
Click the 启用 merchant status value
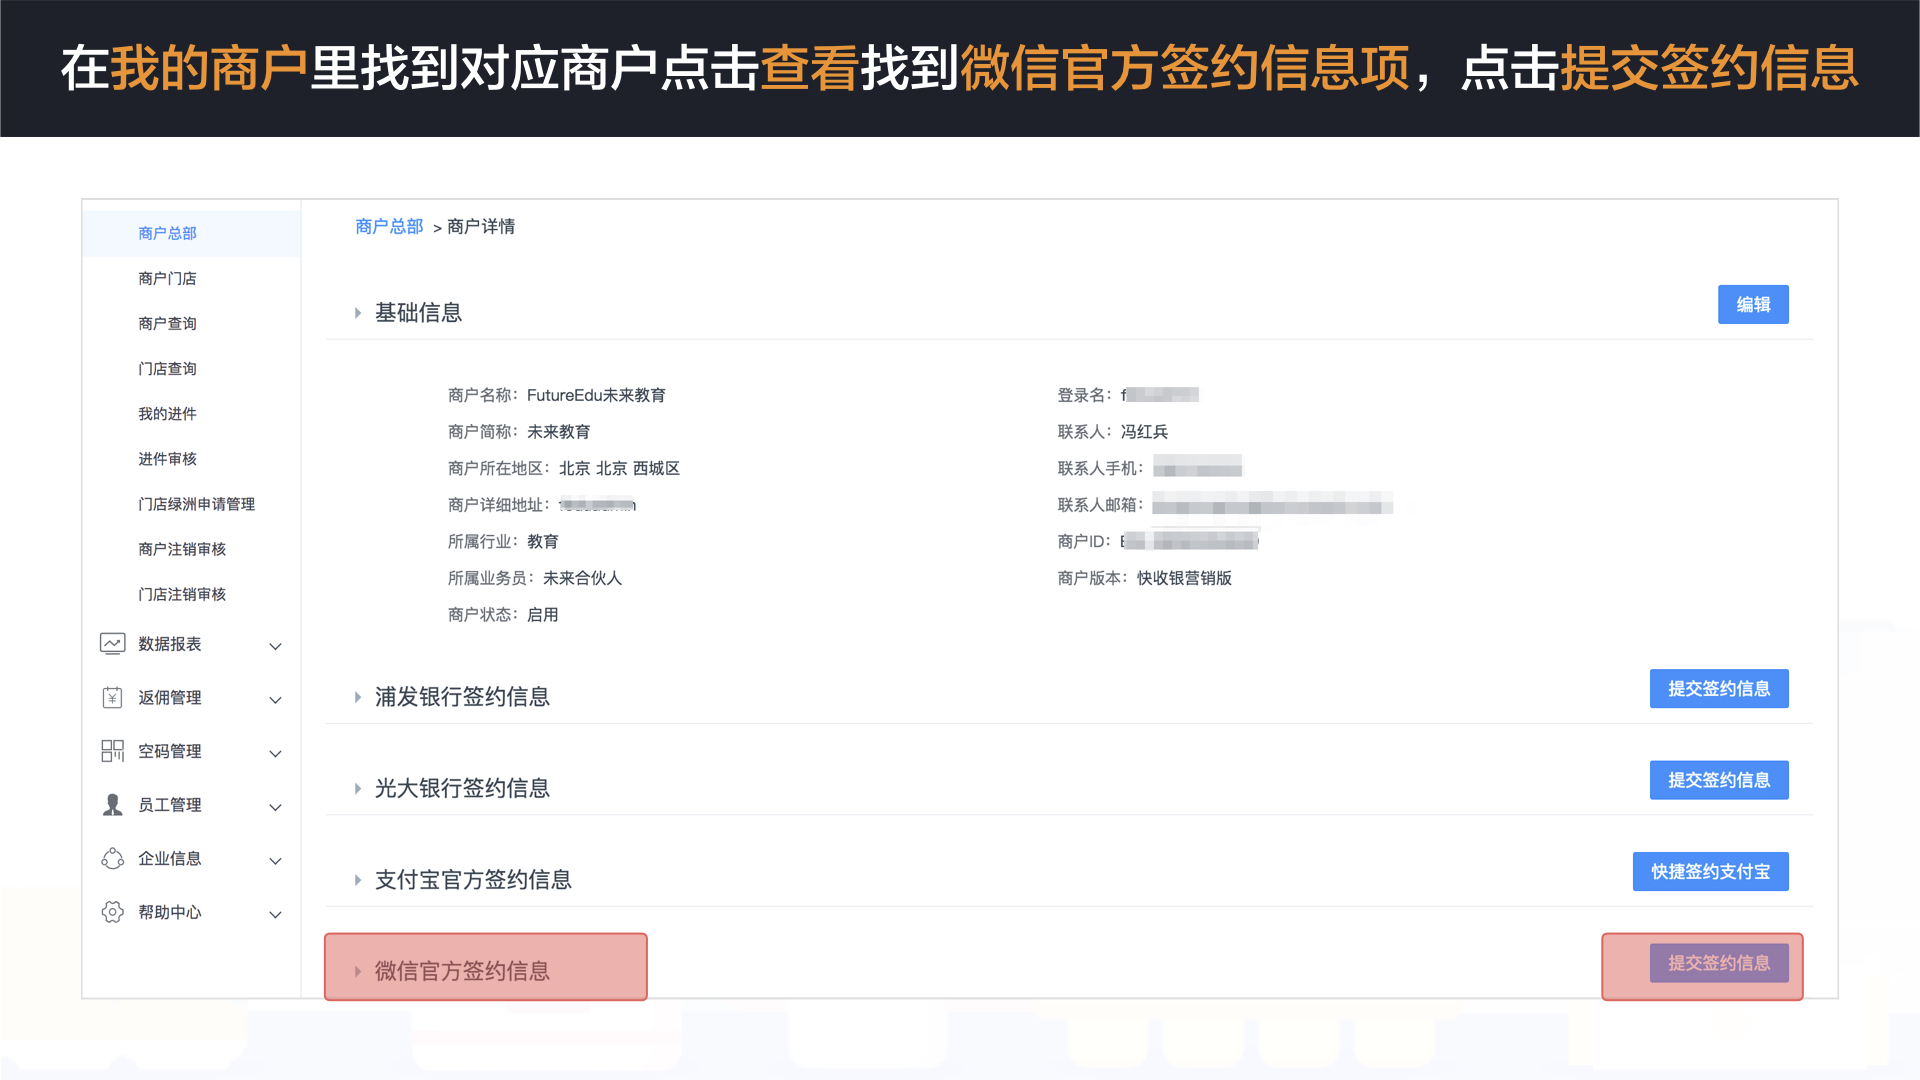543,615
